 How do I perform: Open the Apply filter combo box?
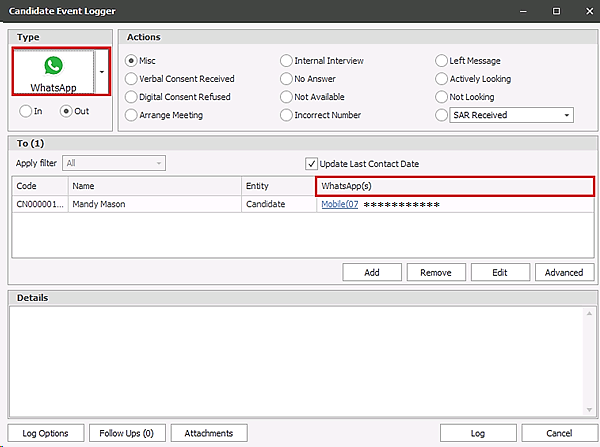[x=113, y=163]
